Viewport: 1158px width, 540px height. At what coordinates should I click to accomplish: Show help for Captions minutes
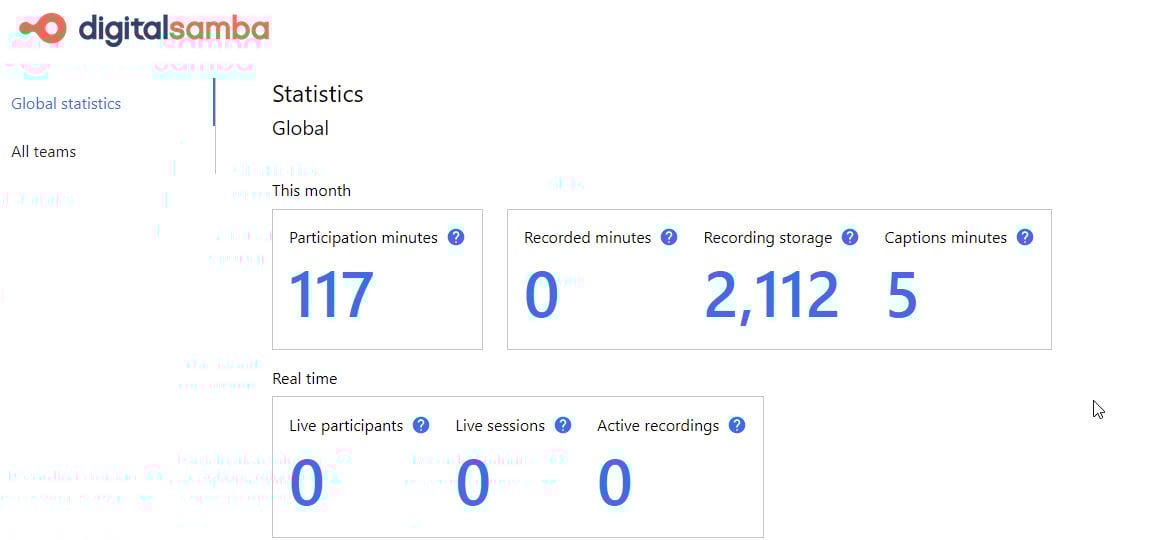click(1025, 238)
